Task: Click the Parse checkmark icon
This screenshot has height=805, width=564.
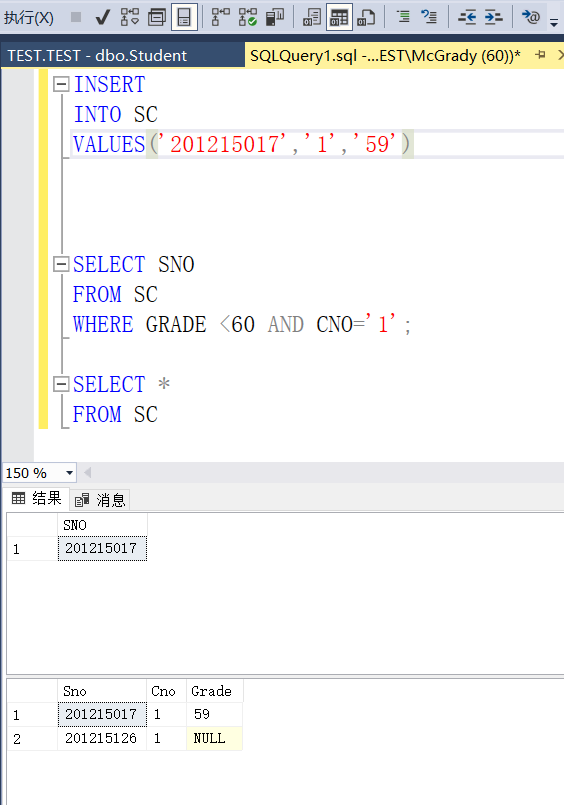Action: pos(103,17)
